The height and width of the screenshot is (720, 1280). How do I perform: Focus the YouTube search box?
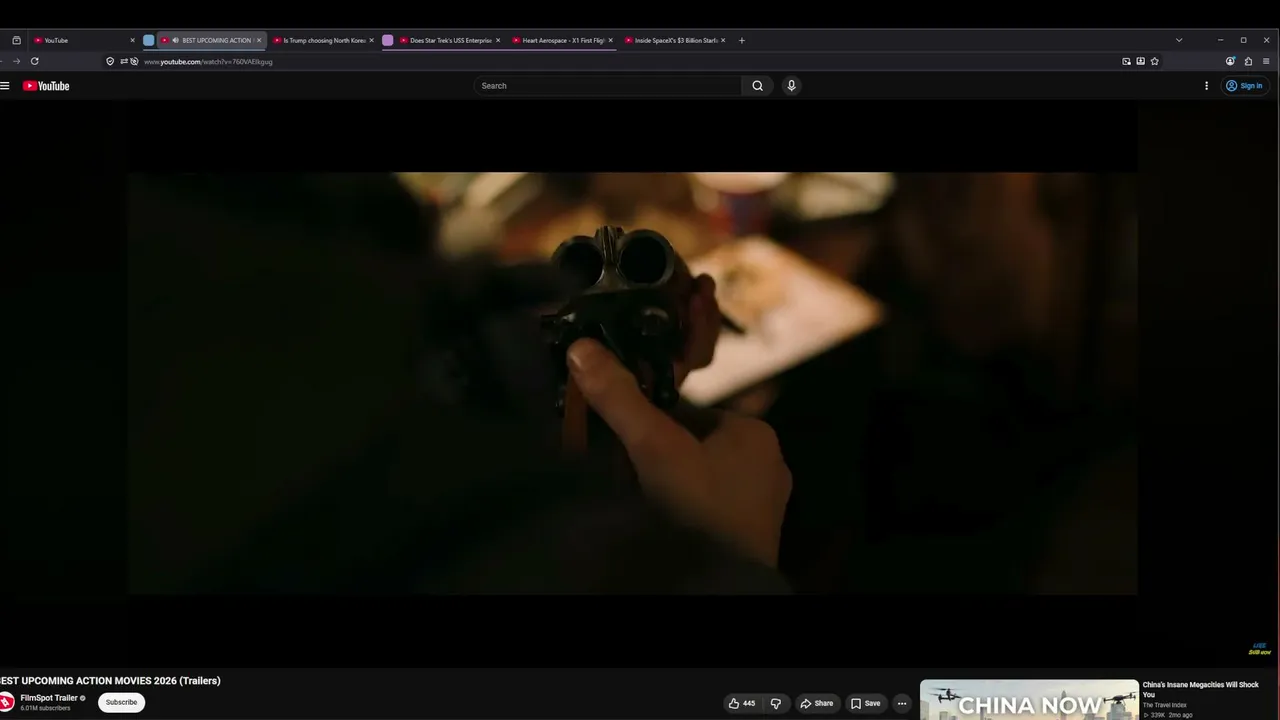click(608, 86)
